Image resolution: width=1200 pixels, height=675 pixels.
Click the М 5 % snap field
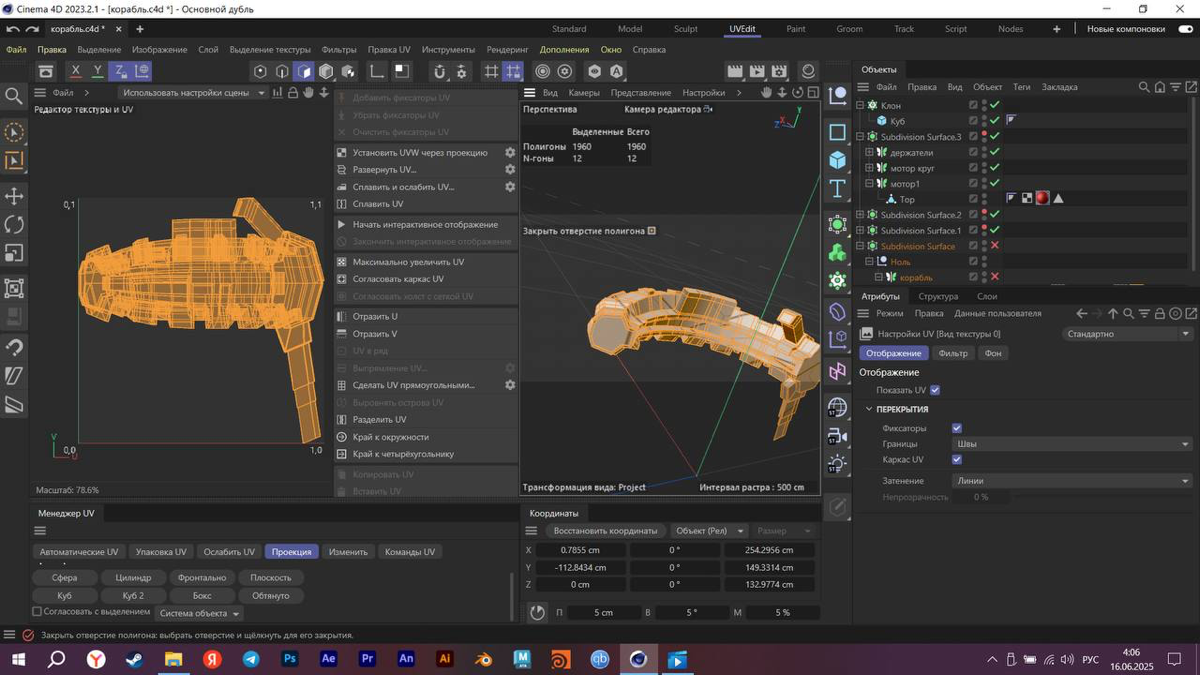coord(782,612)
